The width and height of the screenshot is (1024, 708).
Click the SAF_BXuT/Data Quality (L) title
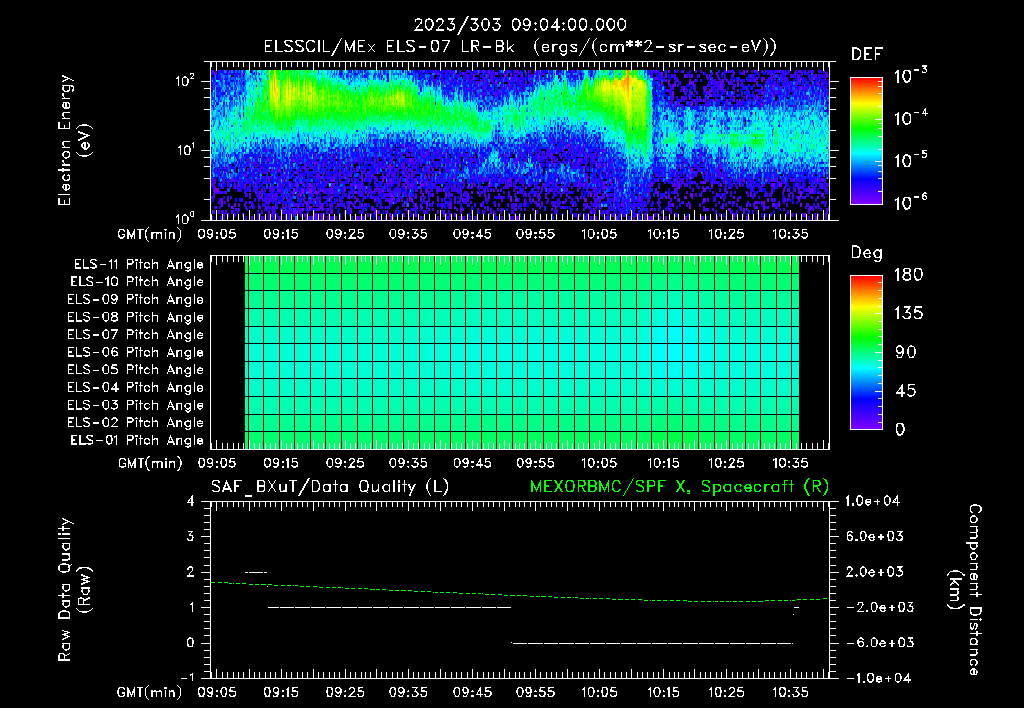[330, 487]
